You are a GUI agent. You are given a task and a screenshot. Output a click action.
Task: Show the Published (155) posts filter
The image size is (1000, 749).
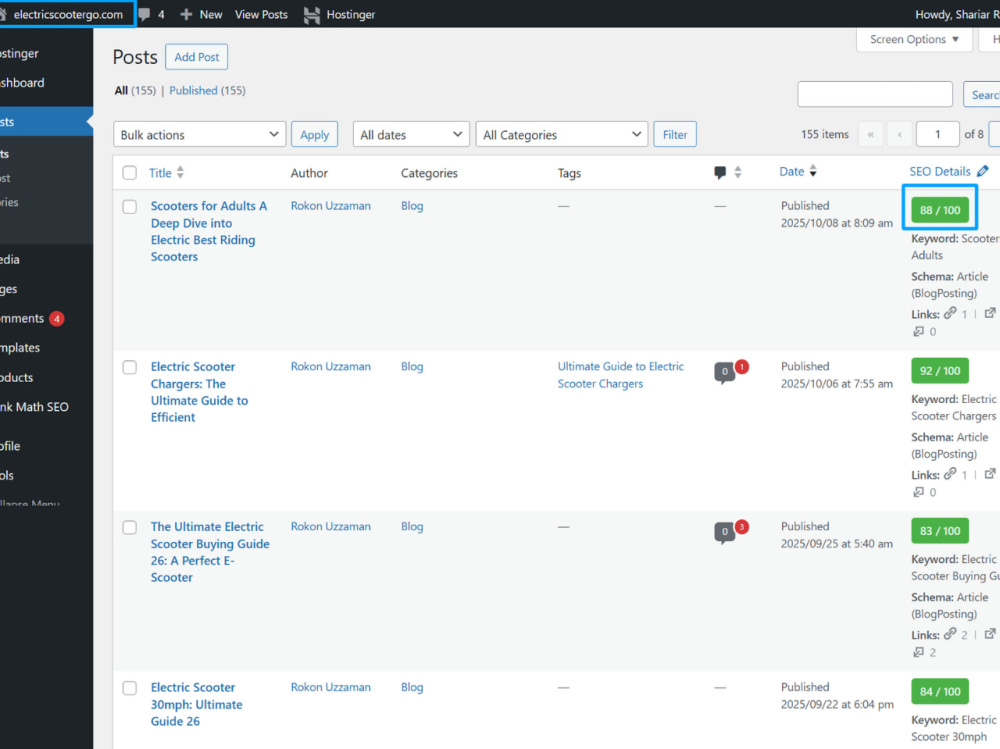(207, 91)
